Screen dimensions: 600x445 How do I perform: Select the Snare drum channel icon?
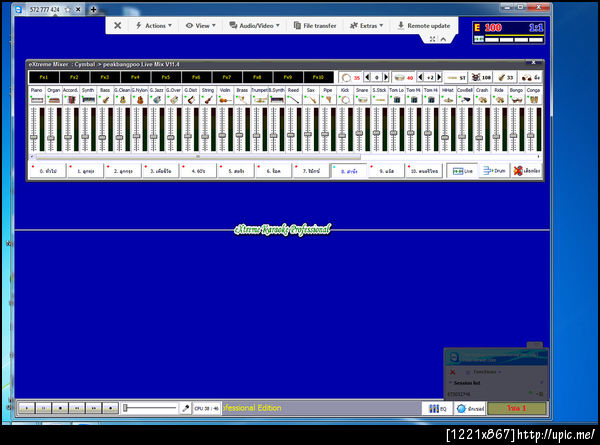point(362,100)
